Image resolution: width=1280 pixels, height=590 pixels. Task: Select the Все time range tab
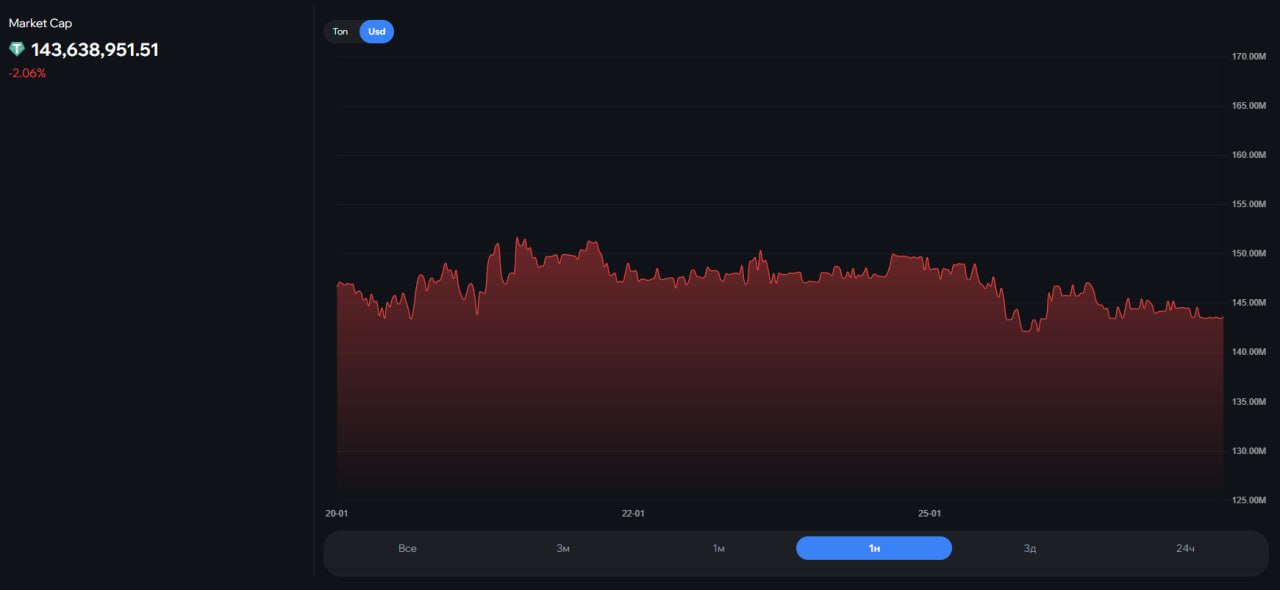click(x=407, y=549)
